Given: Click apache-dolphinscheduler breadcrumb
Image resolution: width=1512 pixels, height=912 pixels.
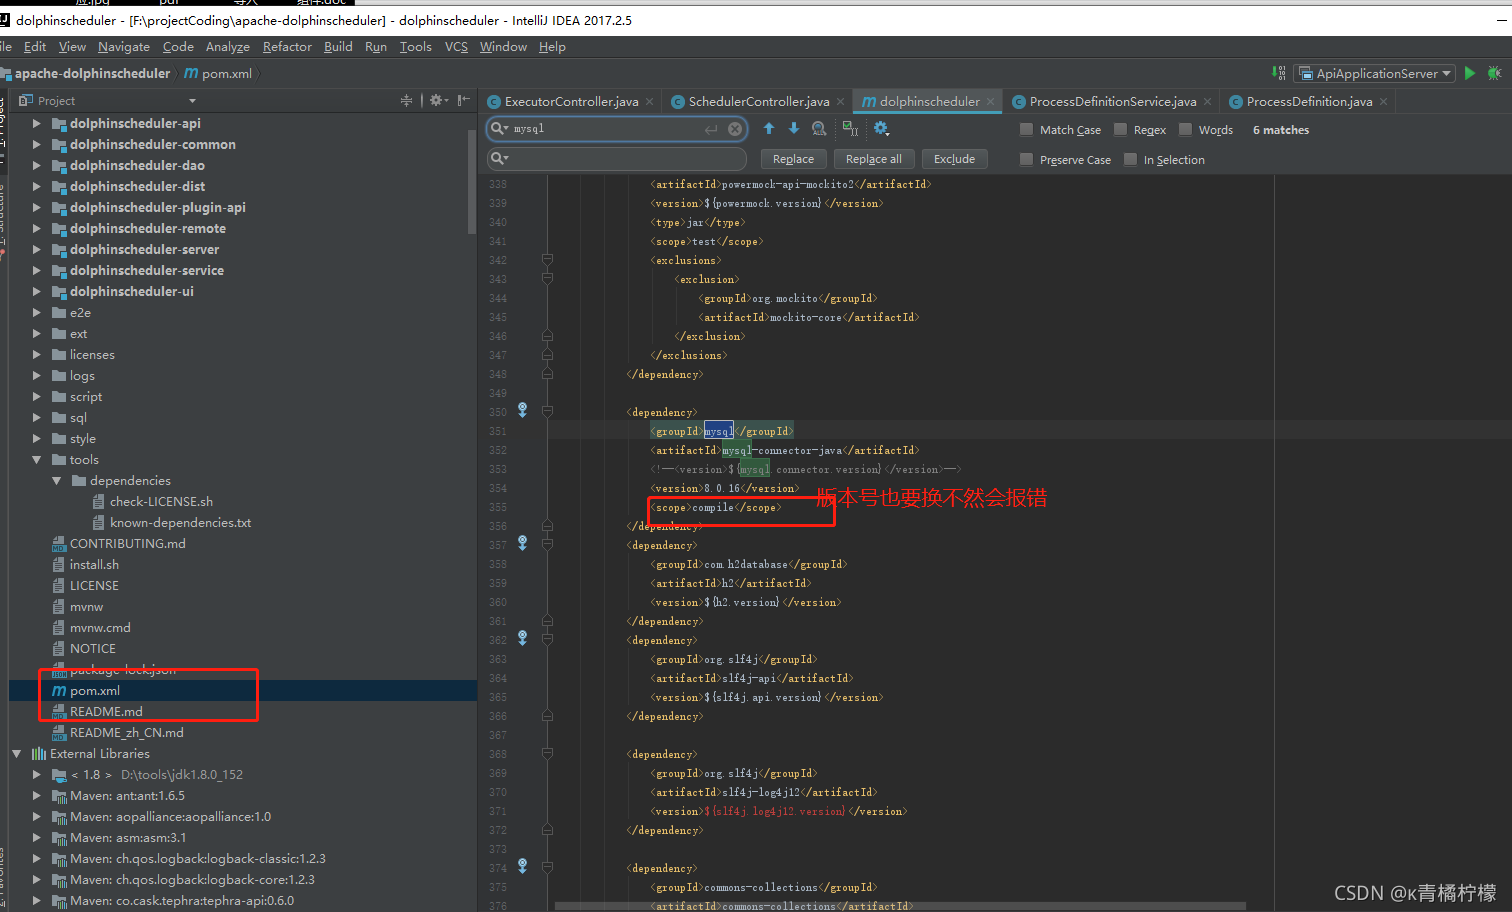Looking at the screenshot, I should click(x=92, y=73).
